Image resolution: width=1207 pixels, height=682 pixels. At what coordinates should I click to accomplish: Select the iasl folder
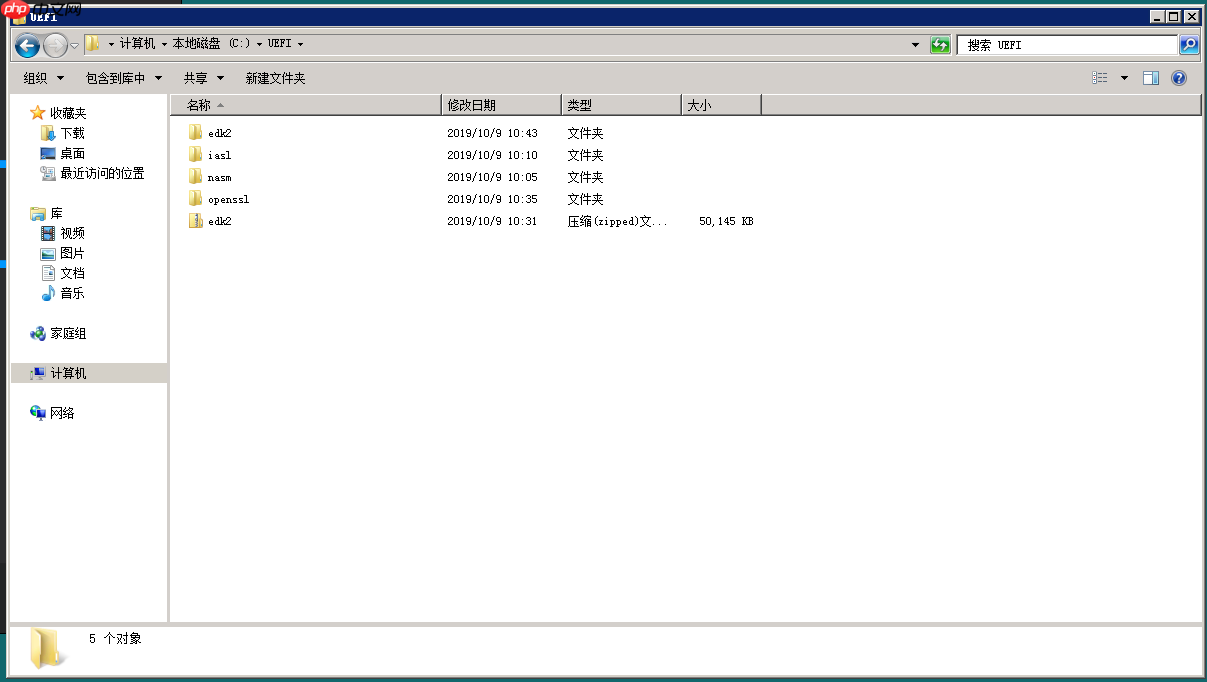tap(217, 154)
